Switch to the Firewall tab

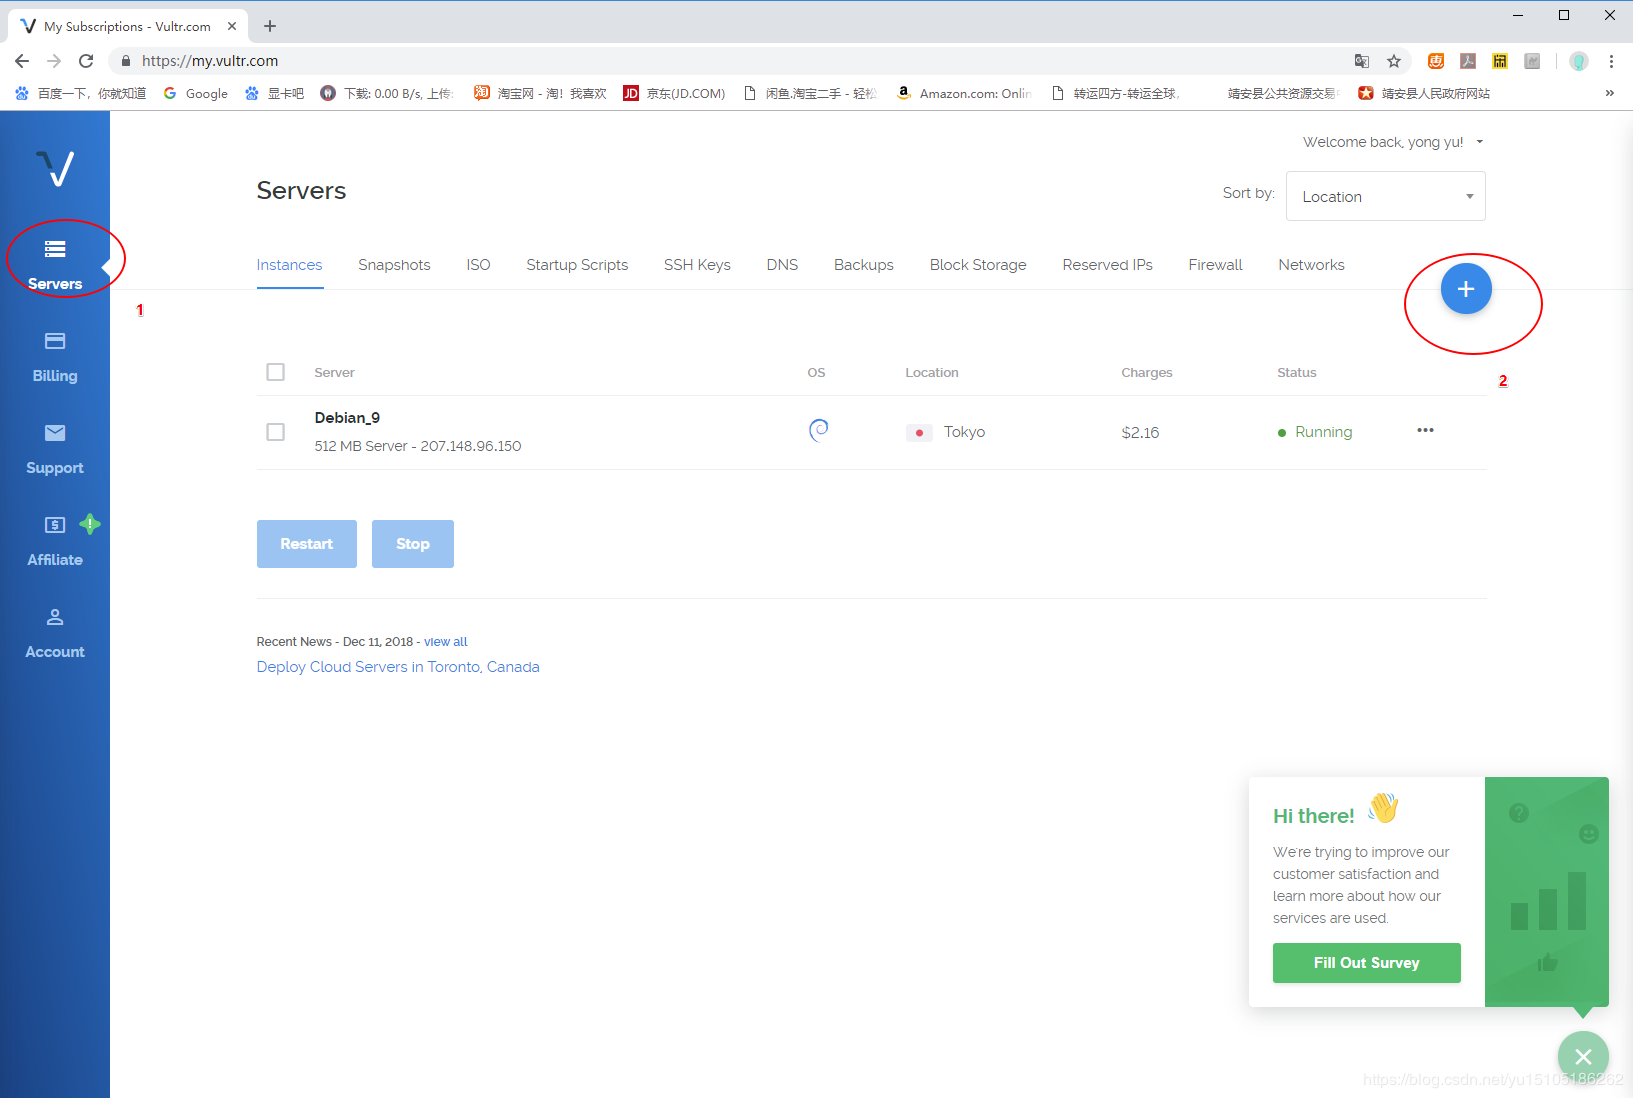coord(1215,265)
